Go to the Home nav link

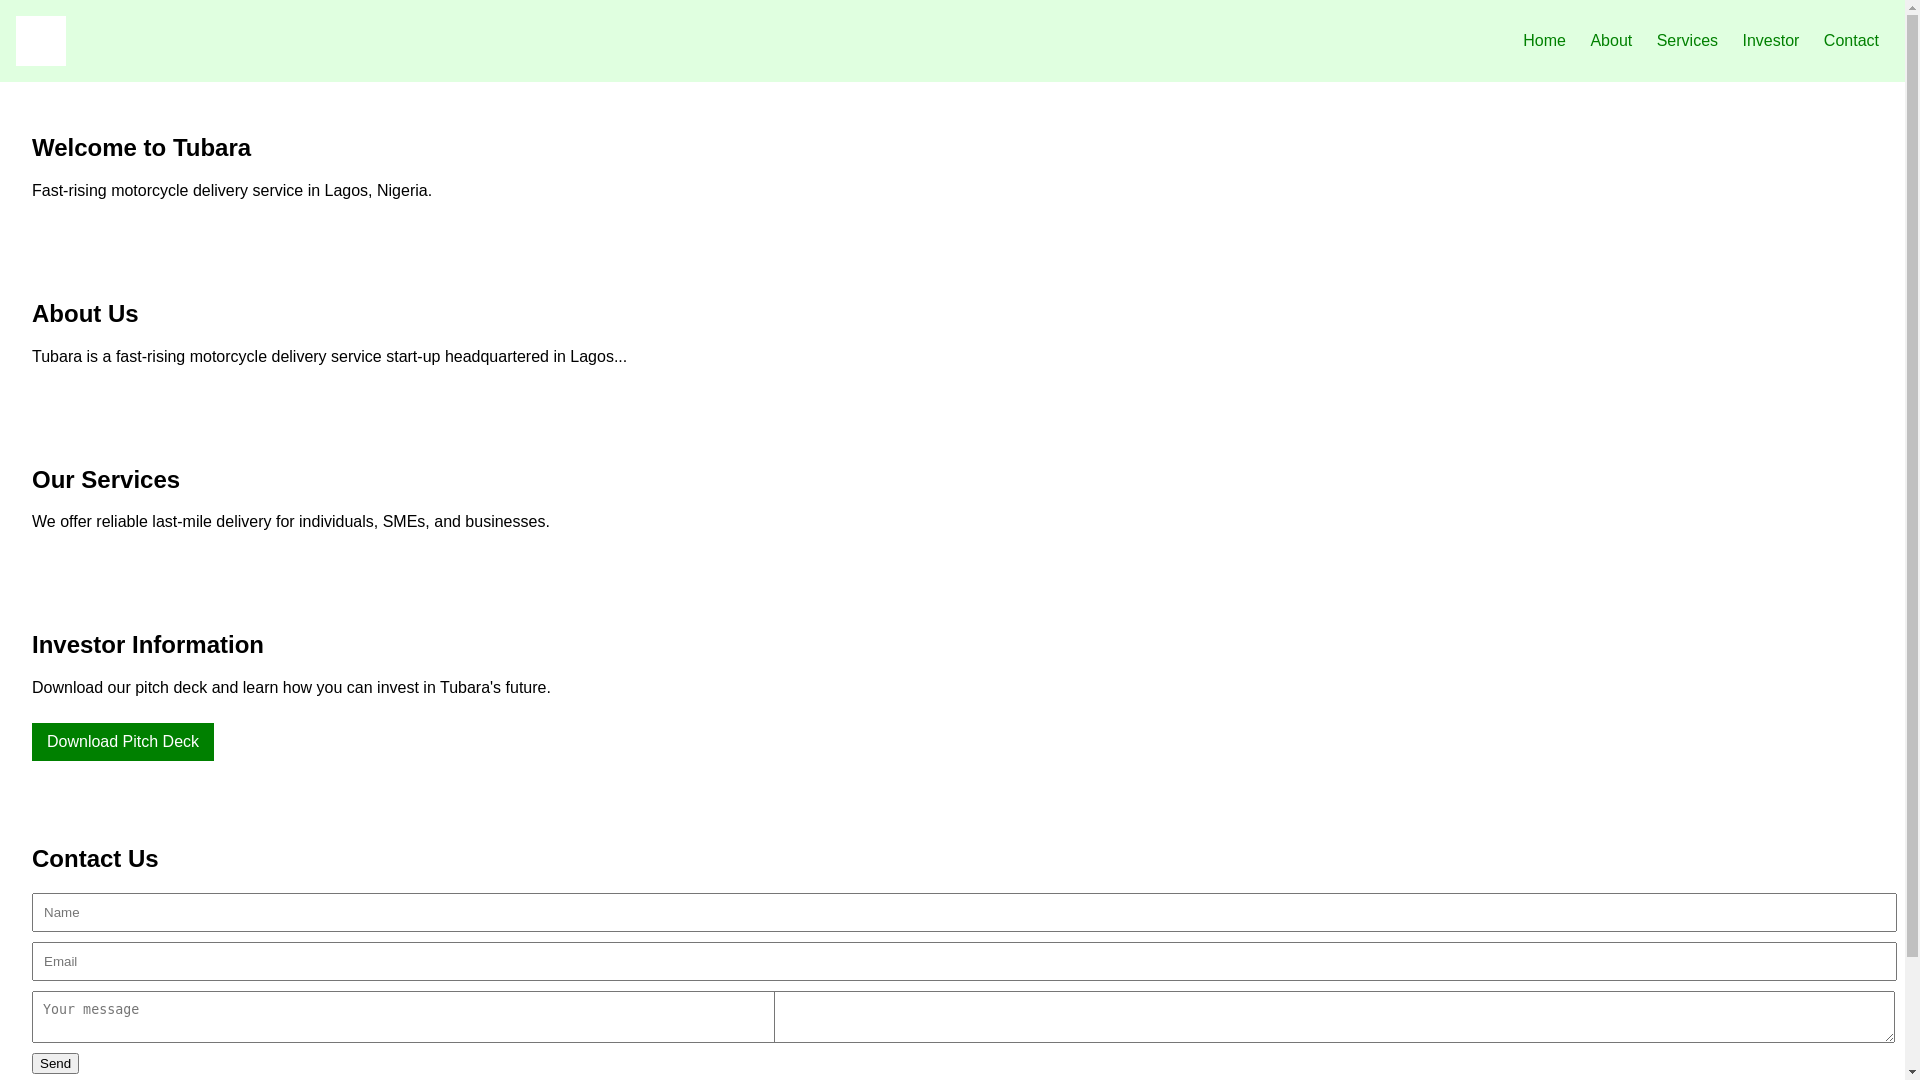click(x=1544, y=41)
